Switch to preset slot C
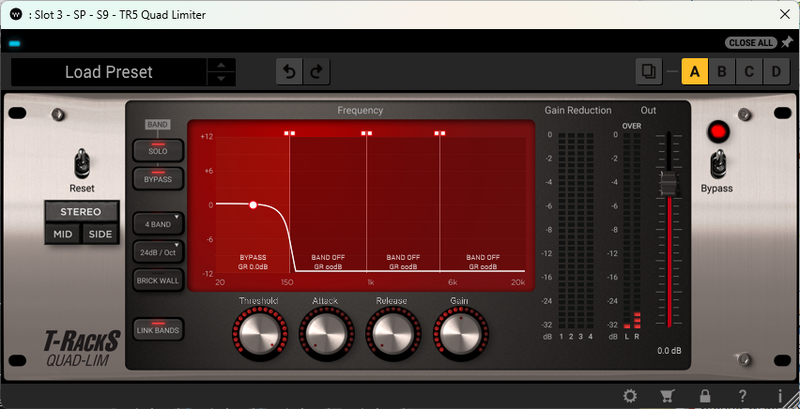 [749, 71]
